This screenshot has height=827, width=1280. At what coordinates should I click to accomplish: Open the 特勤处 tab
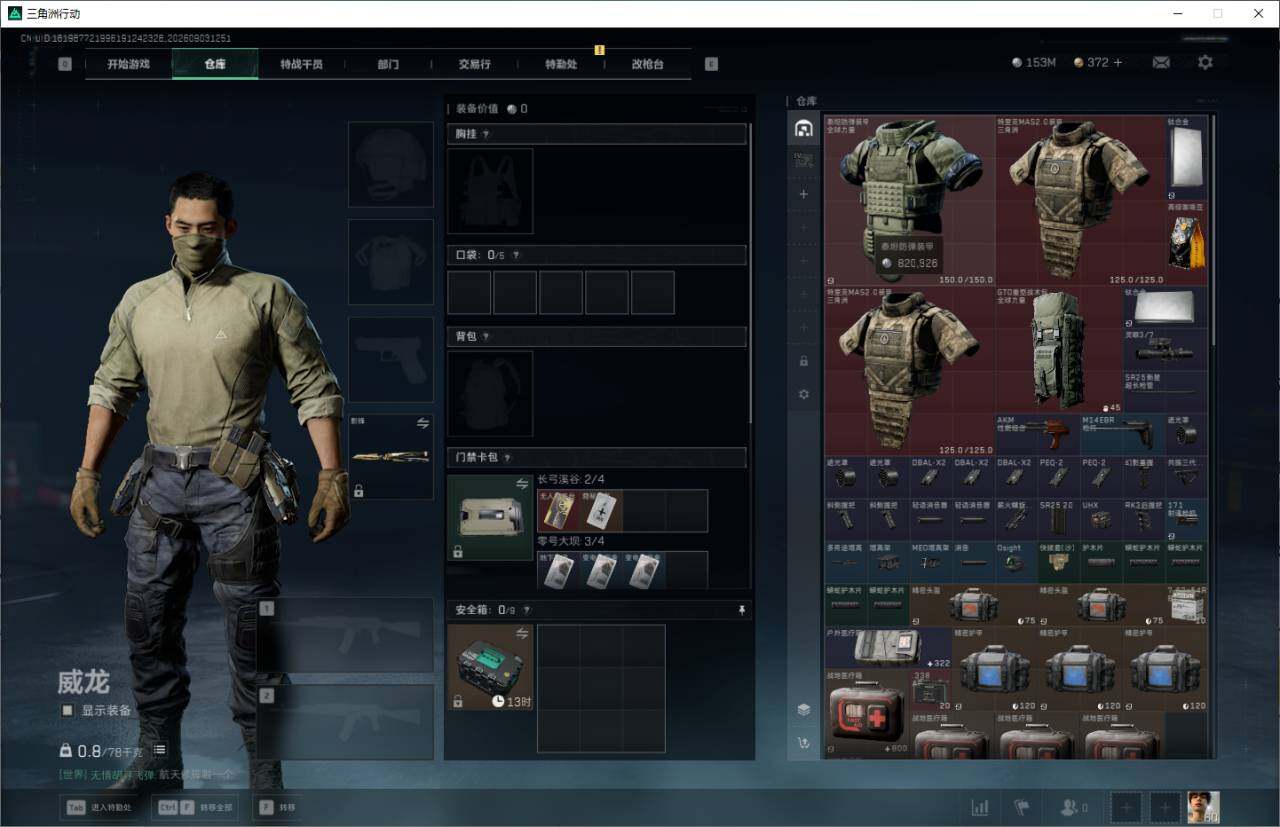click(561, 64)
